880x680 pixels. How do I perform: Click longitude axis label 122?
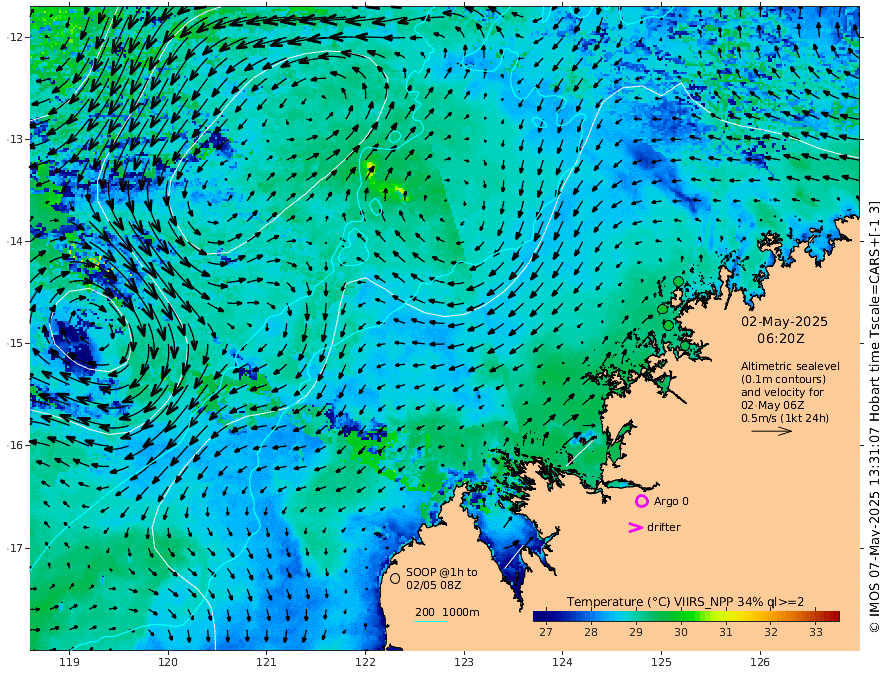point(365,662)
